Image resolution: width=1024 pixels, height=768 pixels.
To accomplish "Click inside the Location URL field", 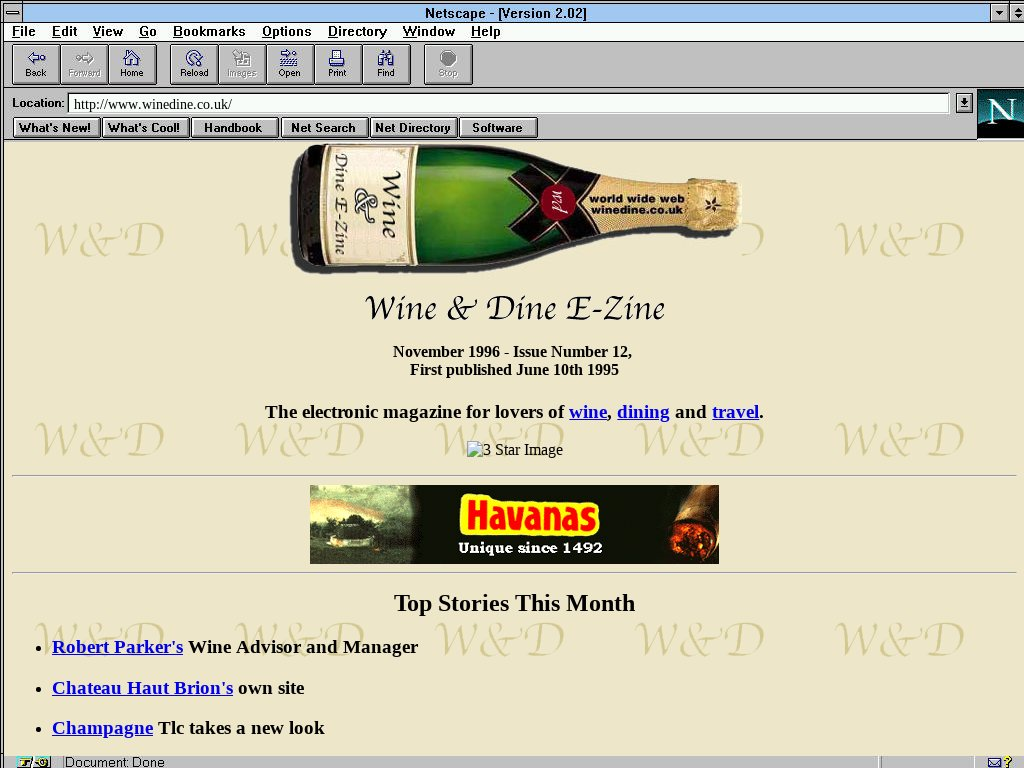I will coord(500,104).
